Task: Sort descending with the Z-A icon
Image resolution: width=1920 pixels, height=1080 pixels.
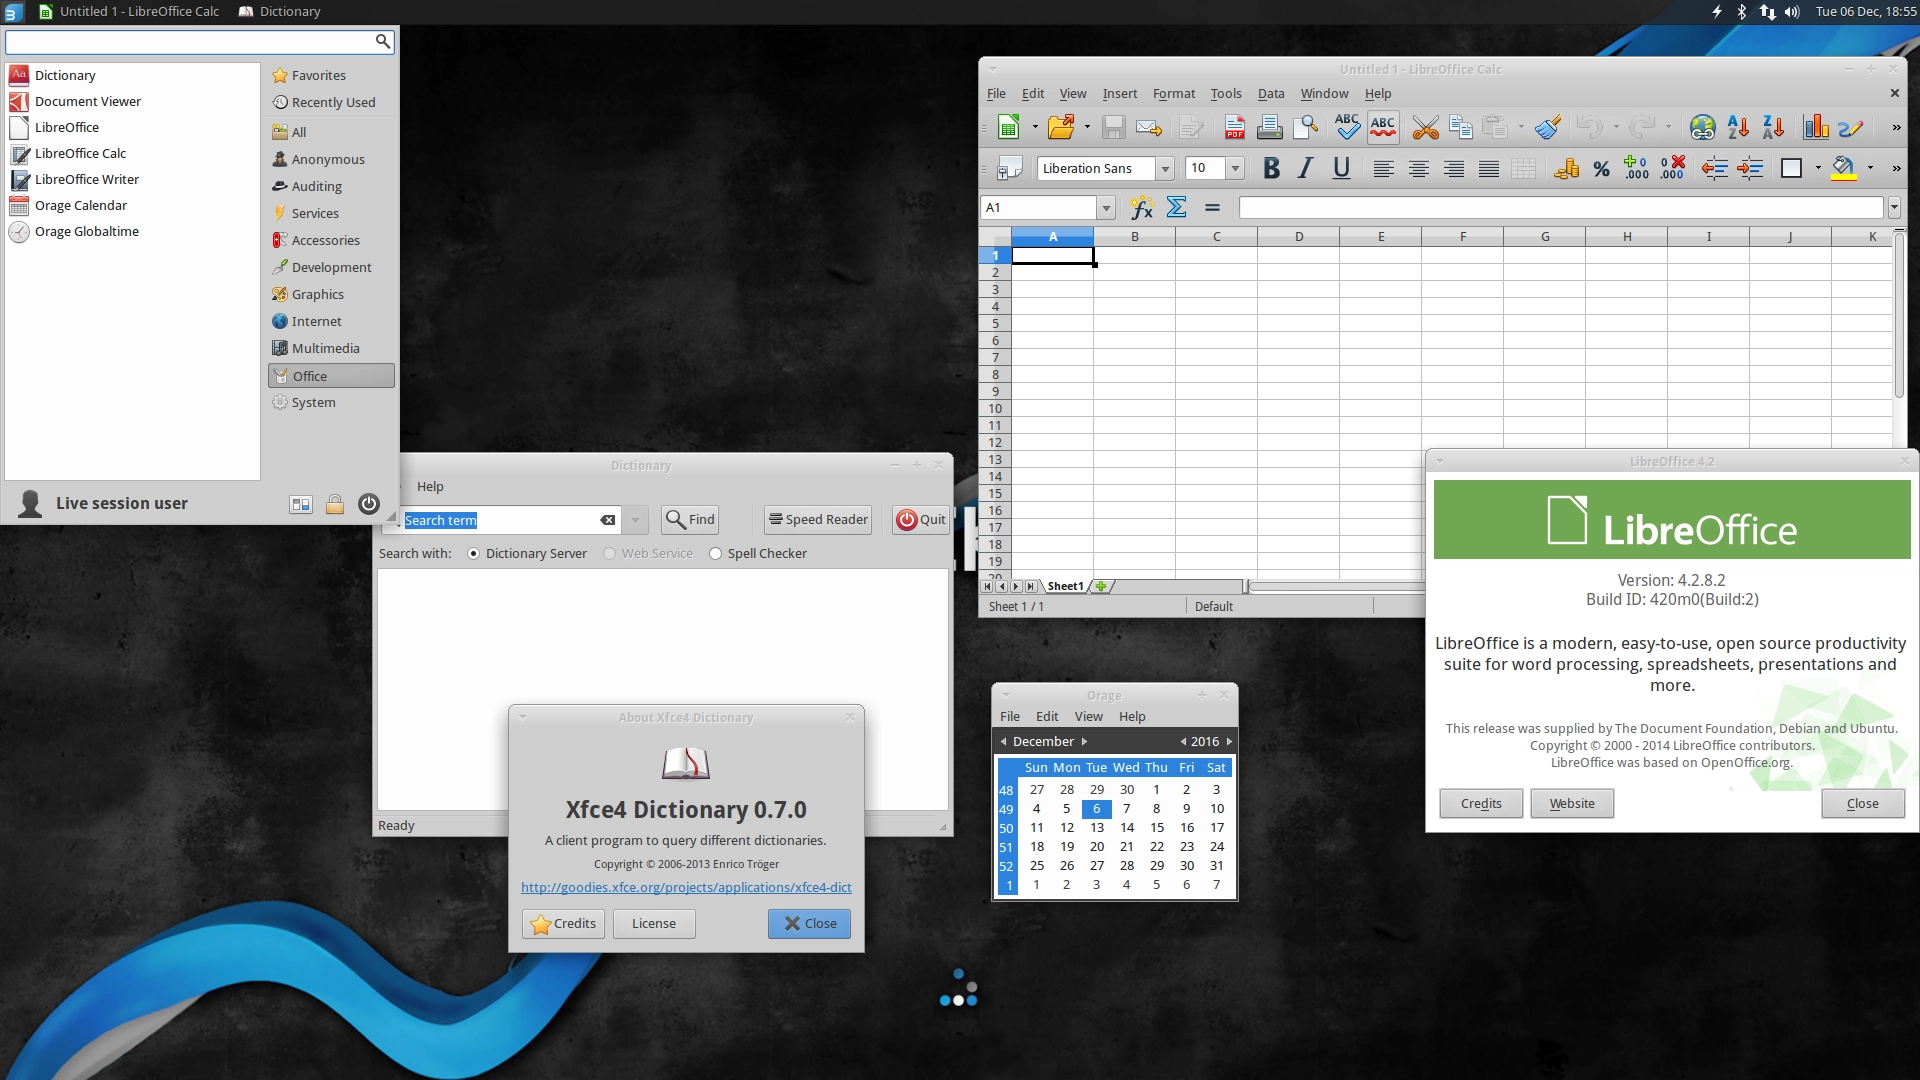Action: click(x=1773, y=127)
